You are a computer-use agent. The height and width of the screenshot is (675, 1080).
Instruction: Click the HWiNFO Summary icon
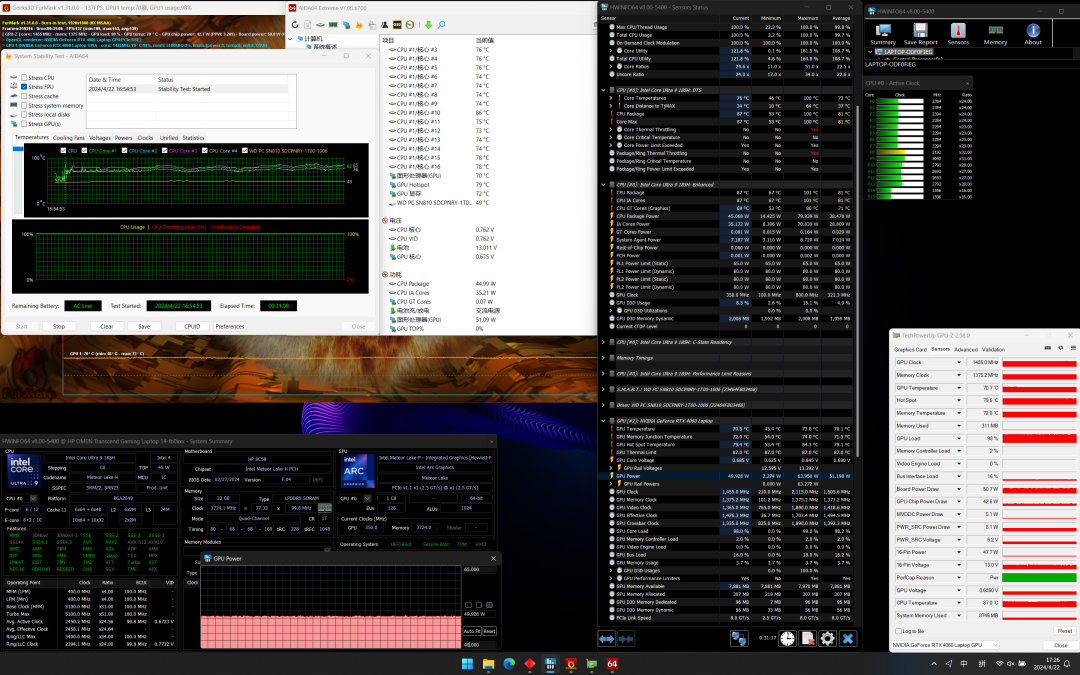click(x=883, y=31)
